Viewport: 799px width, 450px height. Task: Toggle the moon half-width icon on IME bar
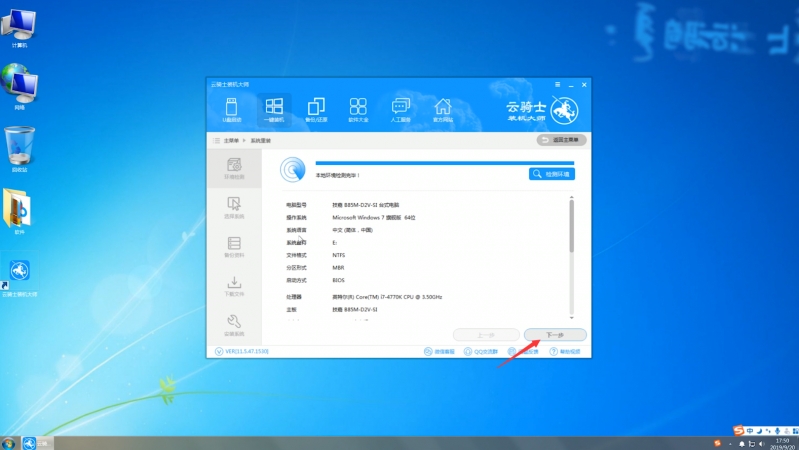click(x=759, y=431)
